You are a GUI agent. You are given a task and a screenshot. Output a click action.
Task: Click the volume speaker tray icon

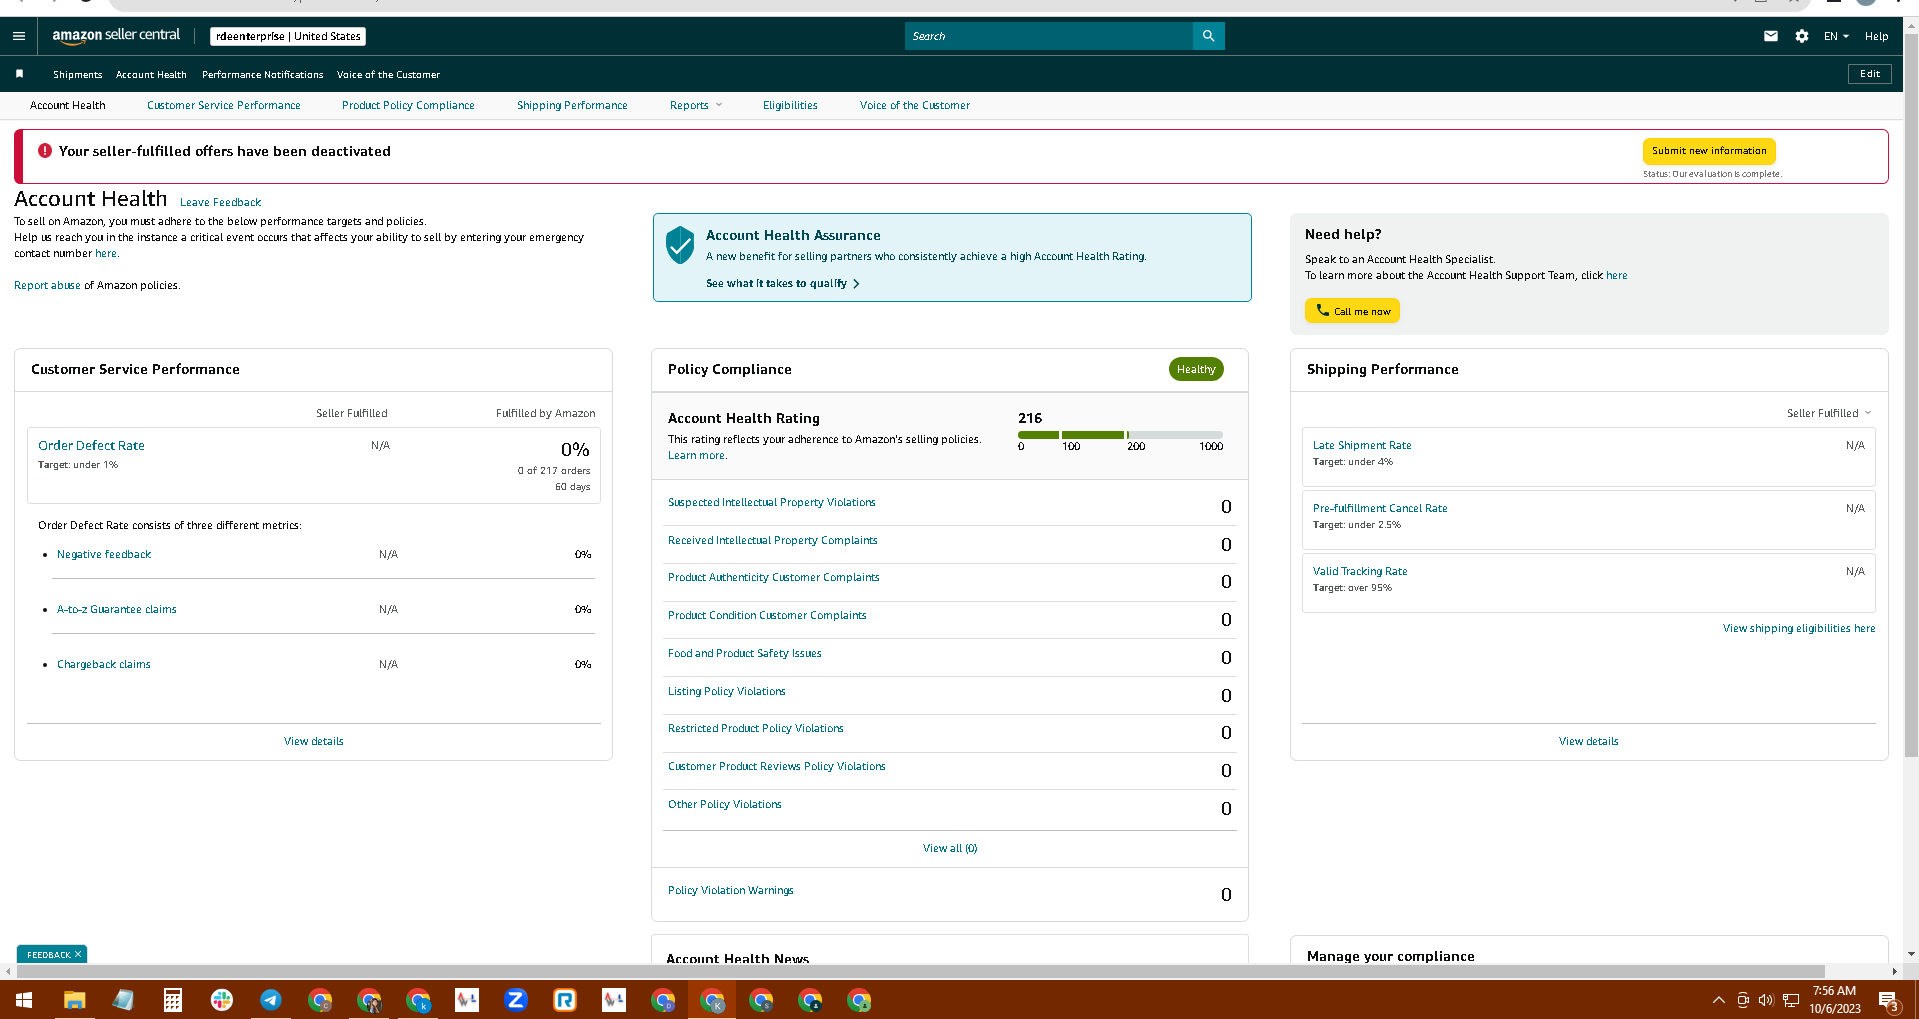[x=1766, y=1000]
